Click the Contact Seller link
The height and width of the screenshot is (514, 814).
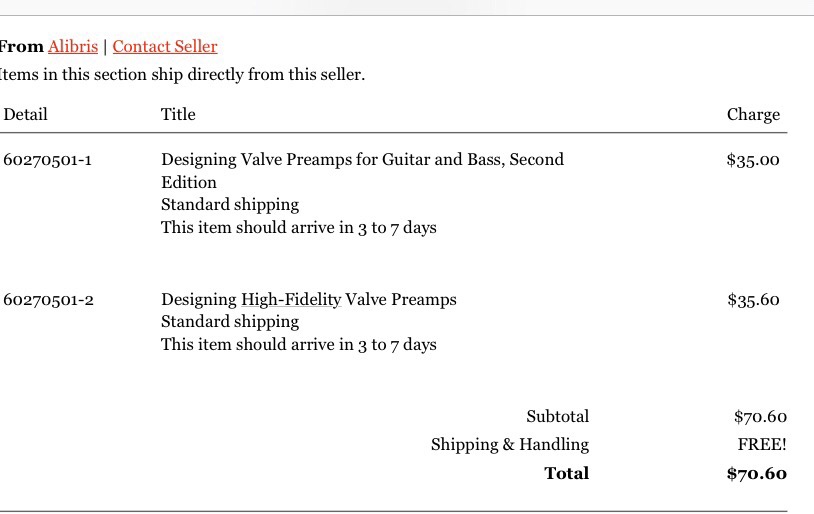(x=165, y=46)
